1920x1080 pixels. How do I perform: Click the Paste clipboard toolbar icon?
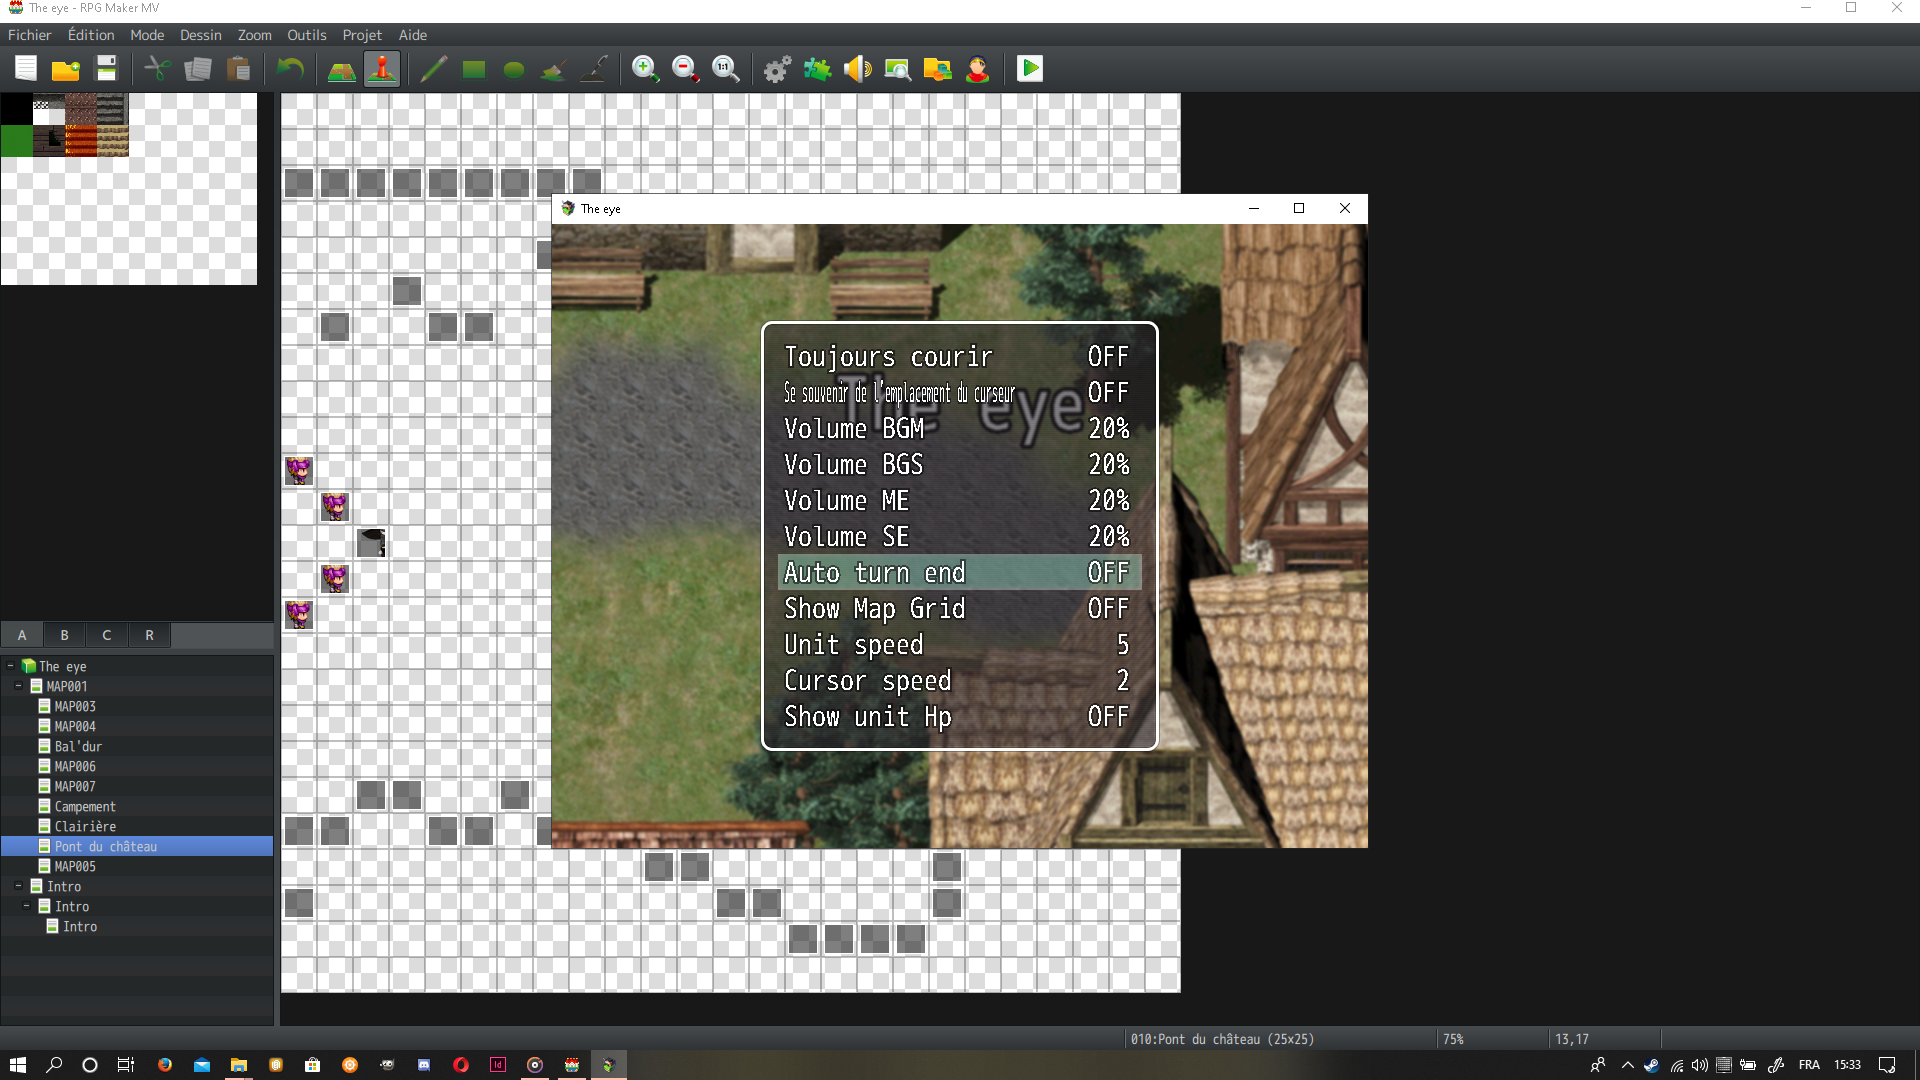pos(238,69)
